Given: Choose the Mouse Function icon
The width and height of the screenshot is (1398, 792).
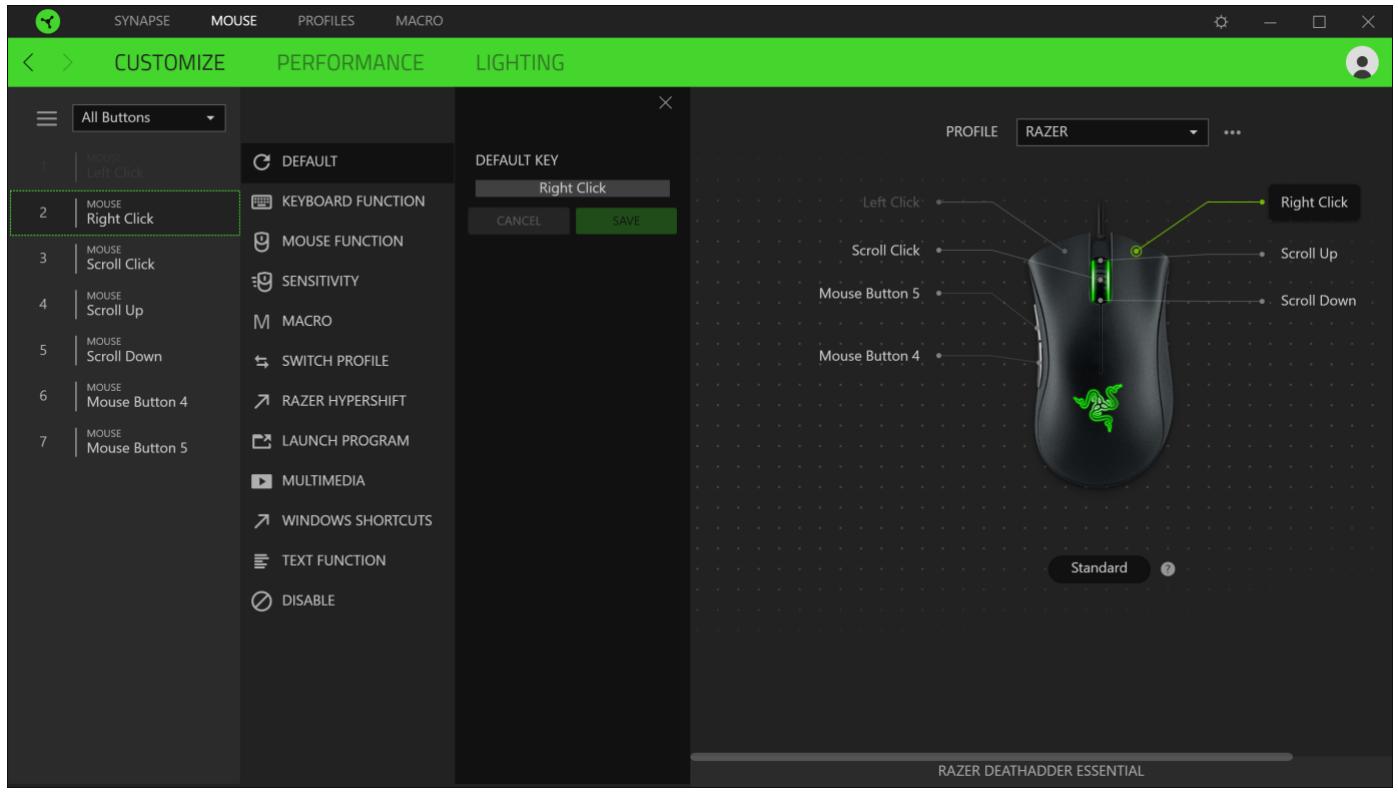Looking at the screenshot, I should point(263,241).
